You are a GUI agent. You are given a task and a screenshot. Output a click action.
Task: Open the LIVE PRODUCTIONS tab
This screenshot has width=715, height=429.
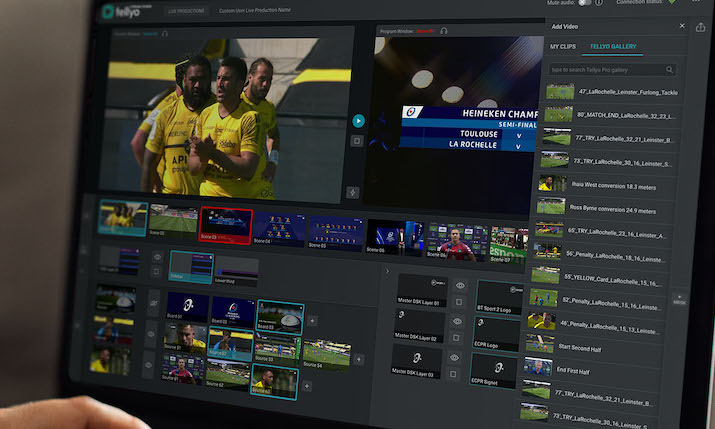186,11
